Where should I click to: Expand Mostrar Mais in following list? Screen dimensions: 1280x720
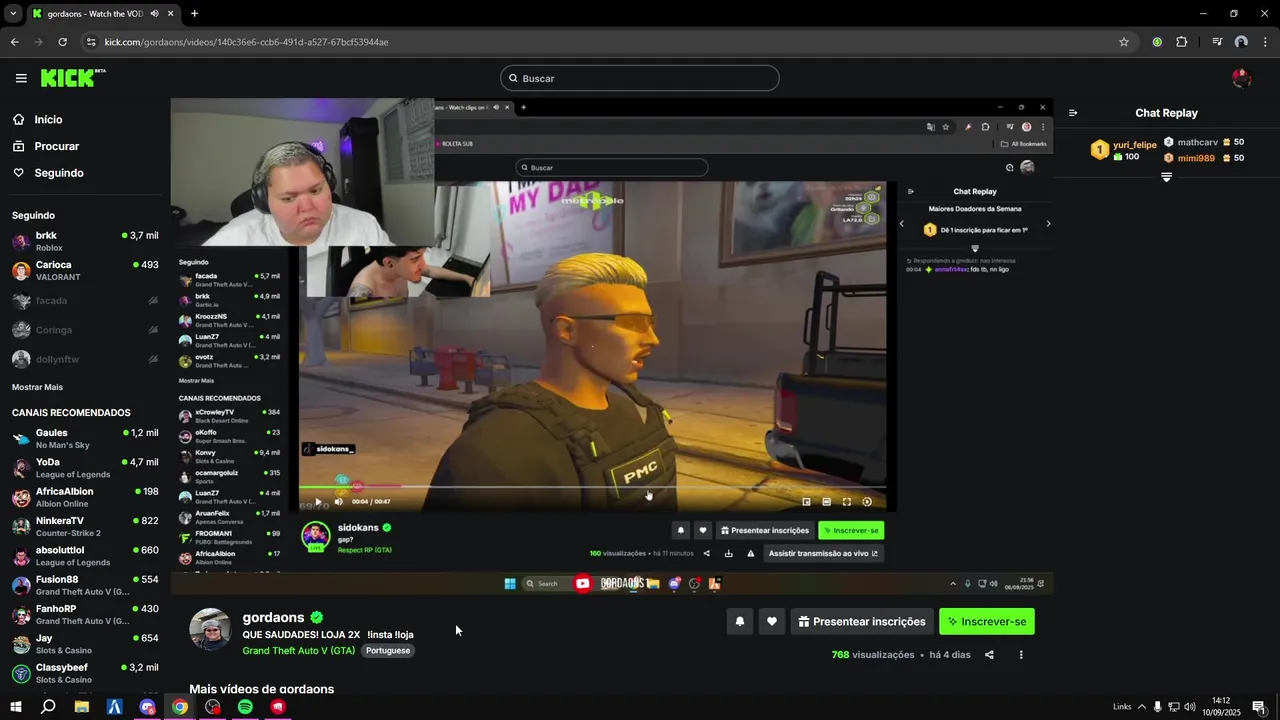(x=37, y=387)
